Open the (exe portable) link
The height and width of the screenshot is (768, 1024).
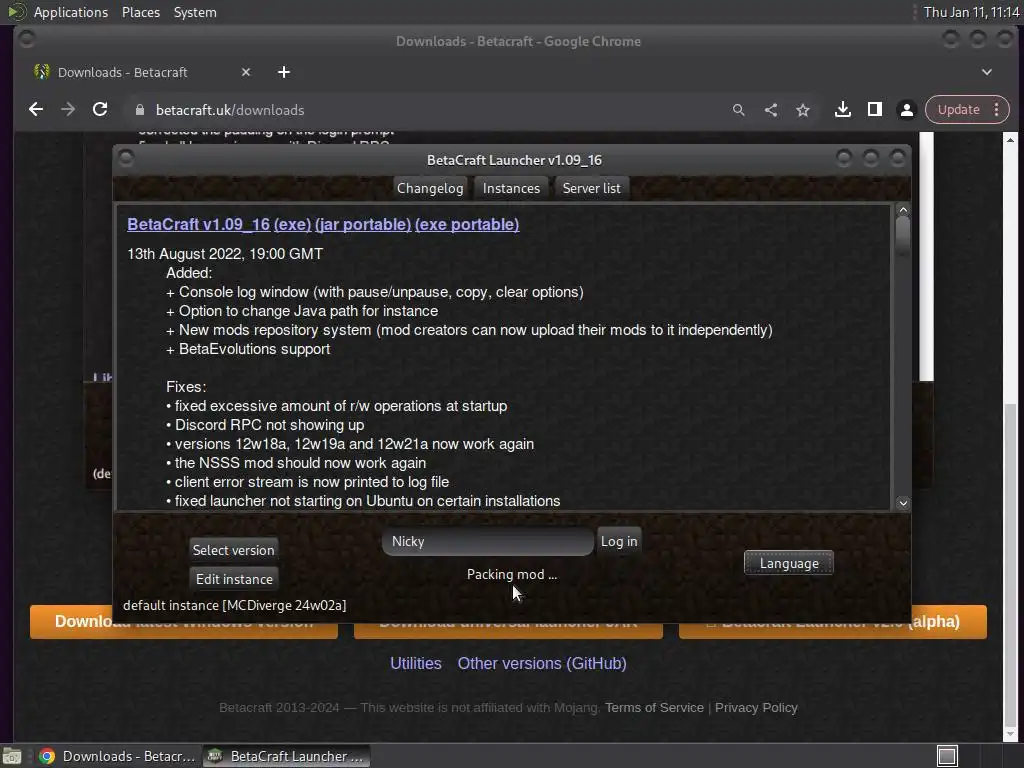coord(467,225)
